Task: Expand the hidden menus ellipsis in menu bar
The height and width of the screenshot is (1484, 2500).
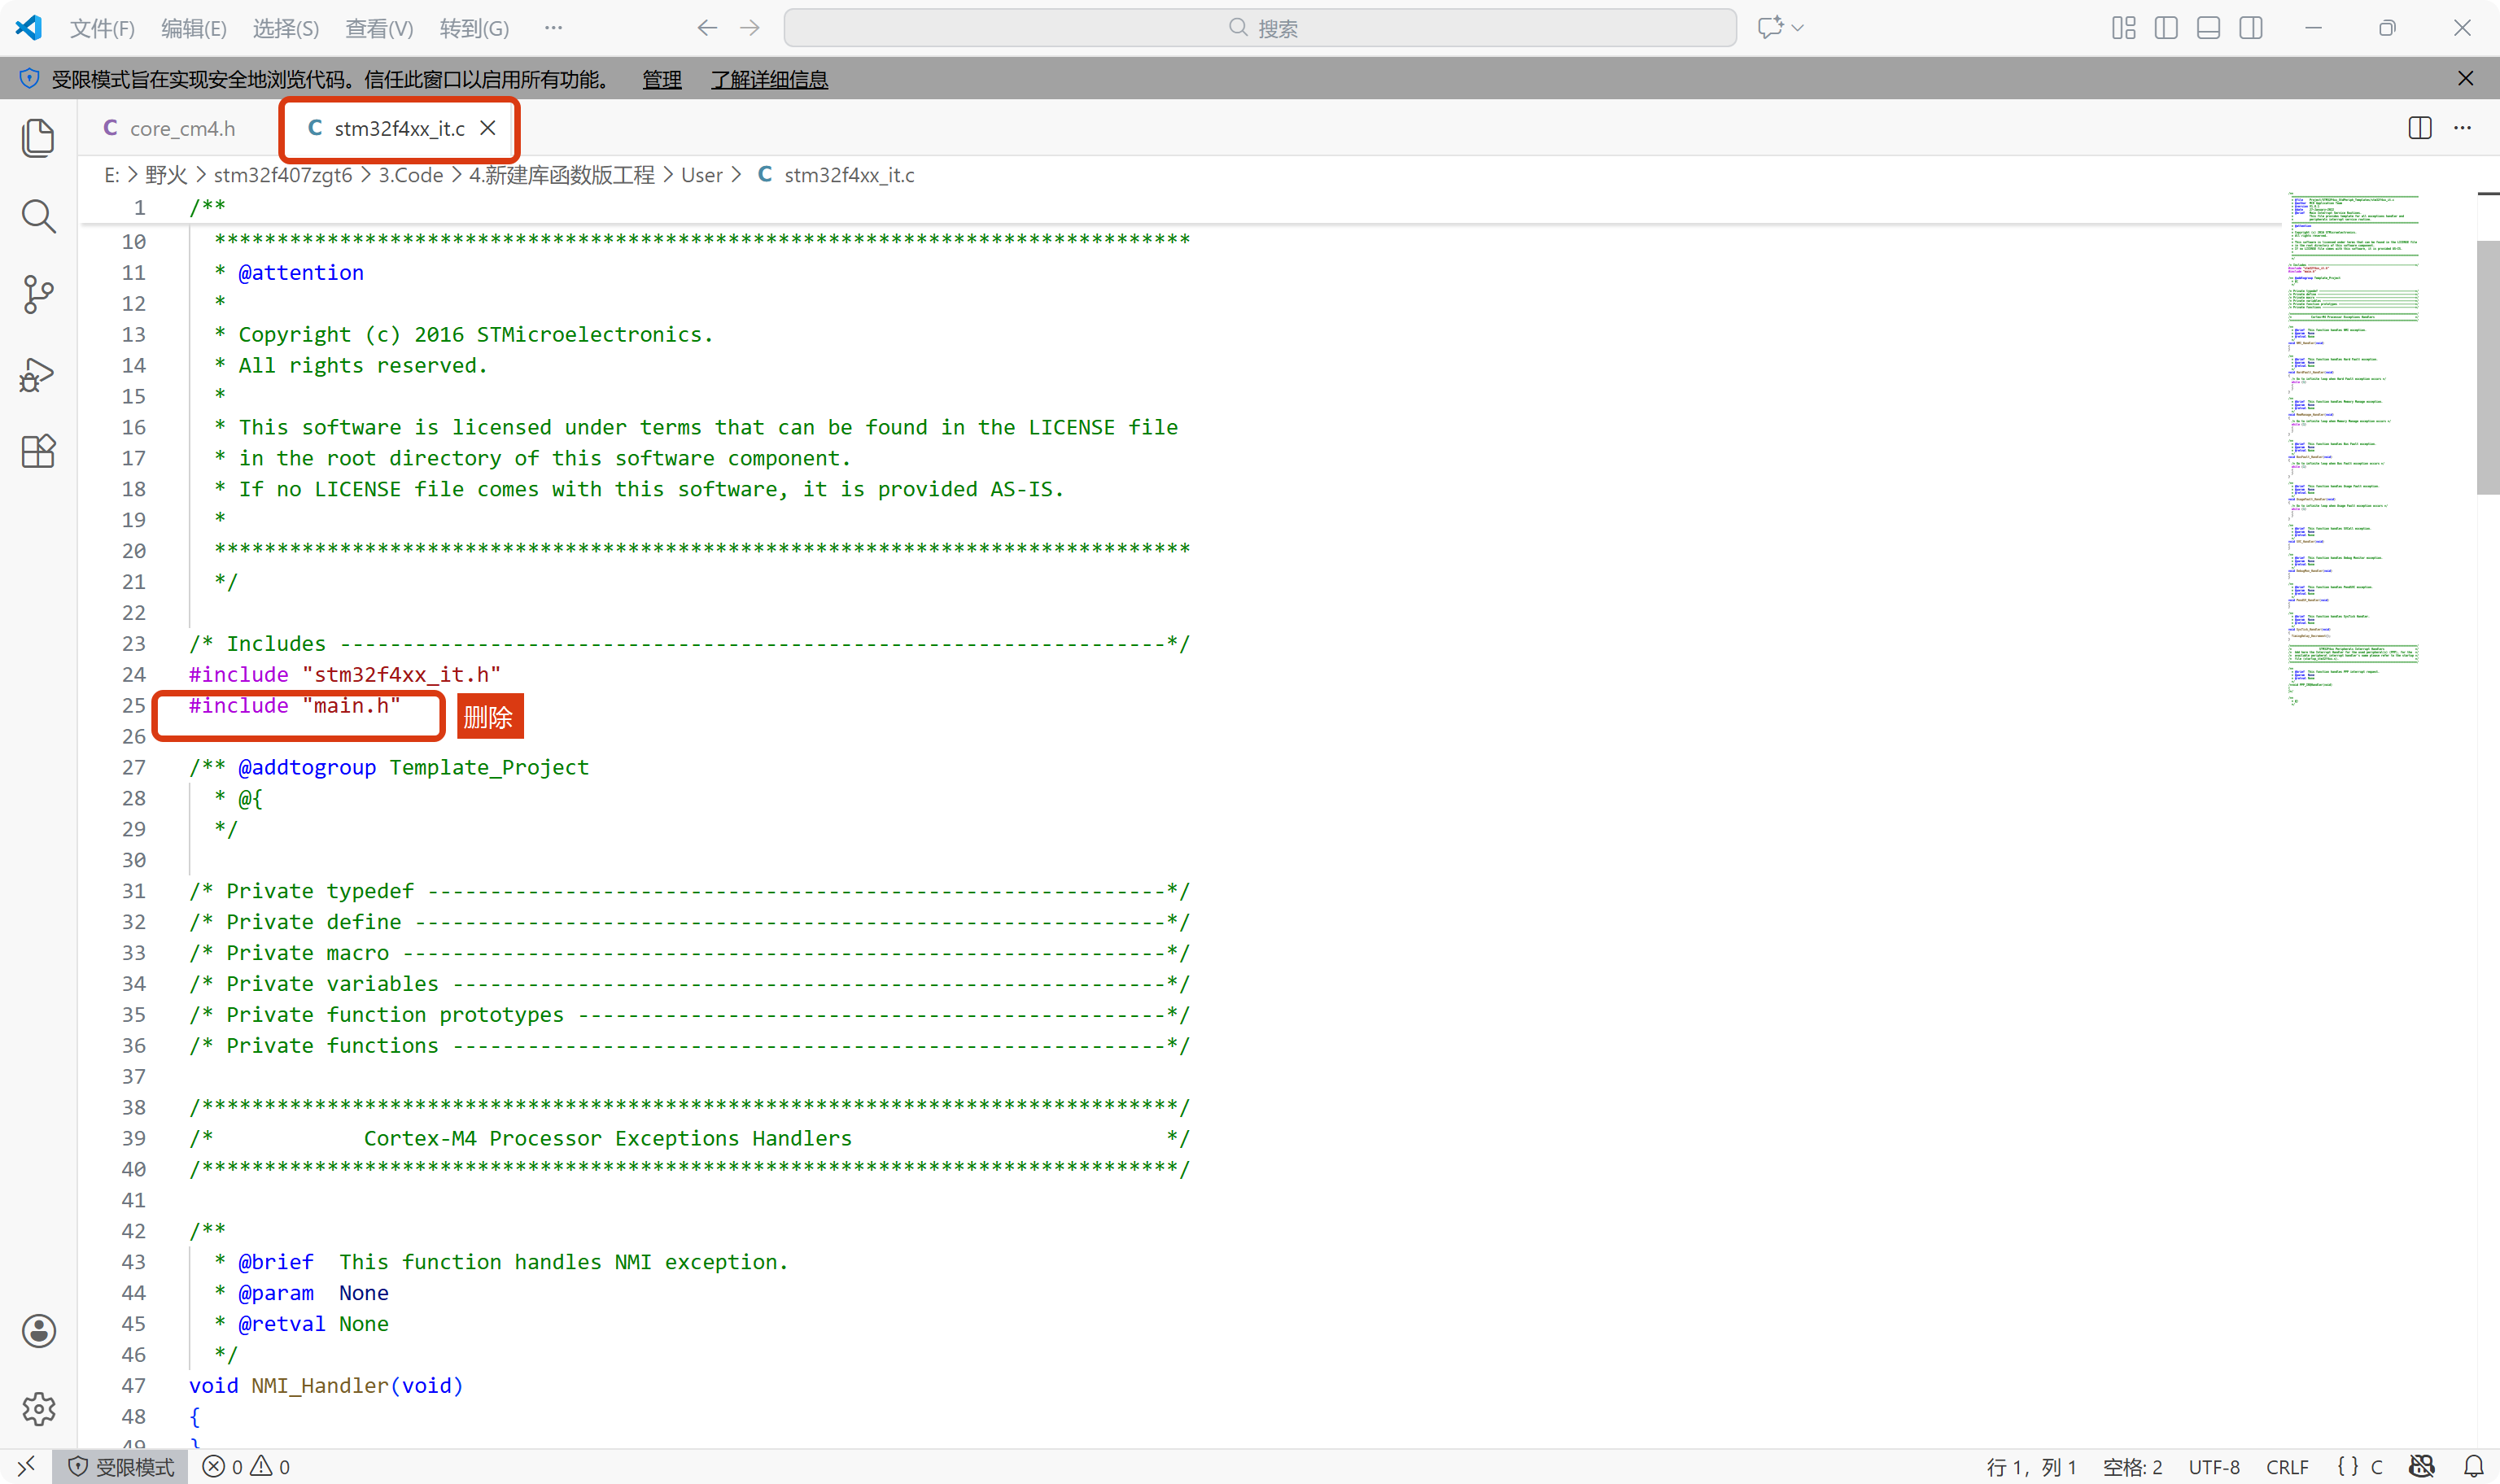Action: pos(553,28)
